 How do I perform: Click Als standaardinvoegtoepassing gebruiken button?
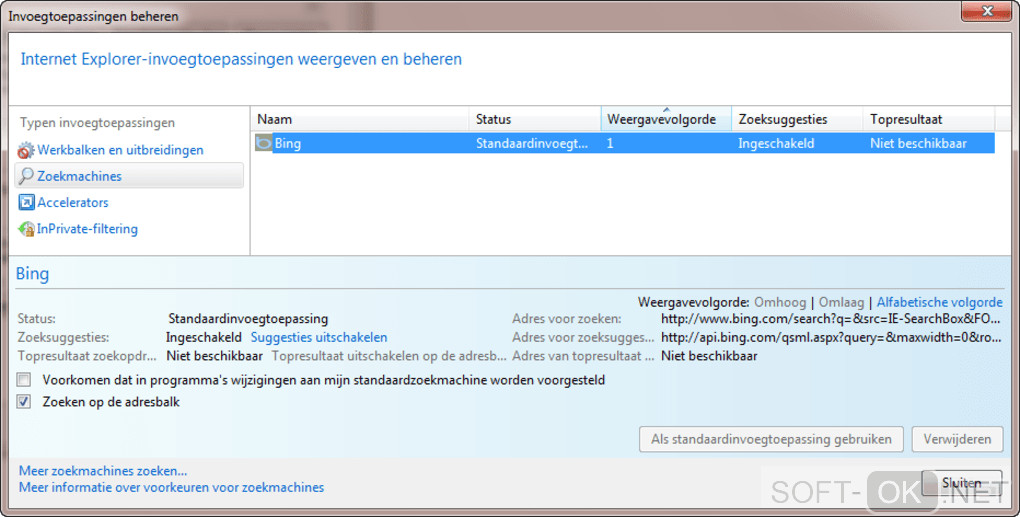click(x=771, y=439)
